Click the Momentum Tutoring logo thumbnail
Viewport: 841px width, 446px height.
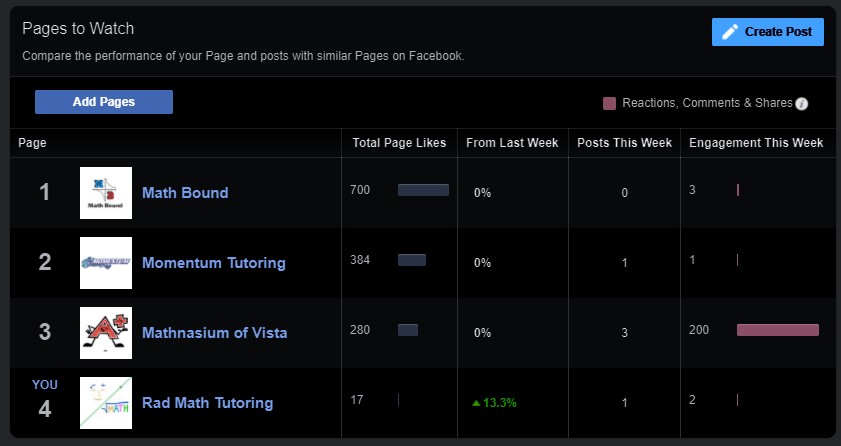pyautogui.click(x=106, y=263)
